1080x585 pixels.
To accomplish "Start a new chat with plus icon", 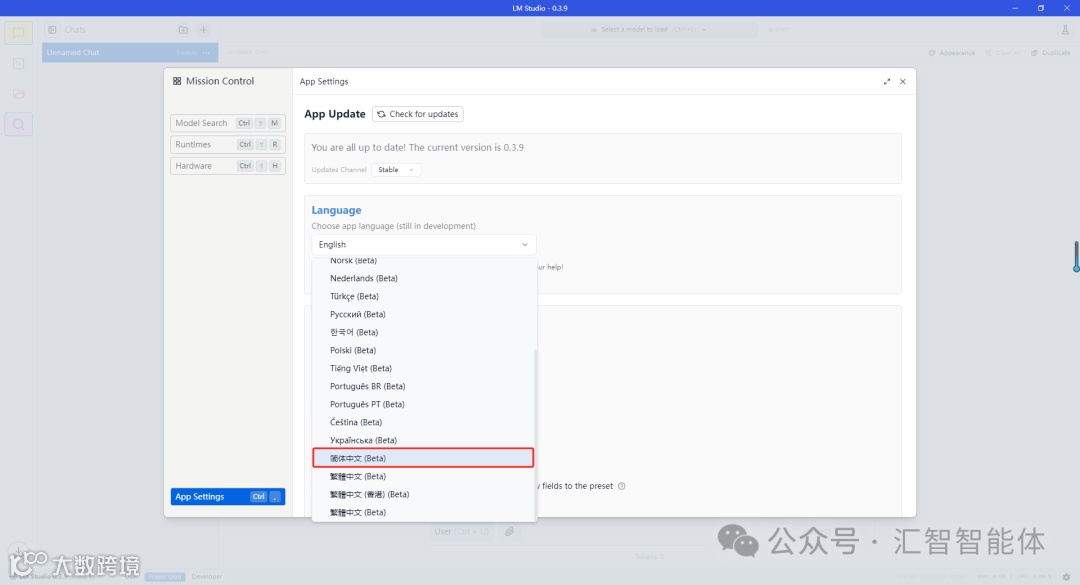I will (203, 30).
